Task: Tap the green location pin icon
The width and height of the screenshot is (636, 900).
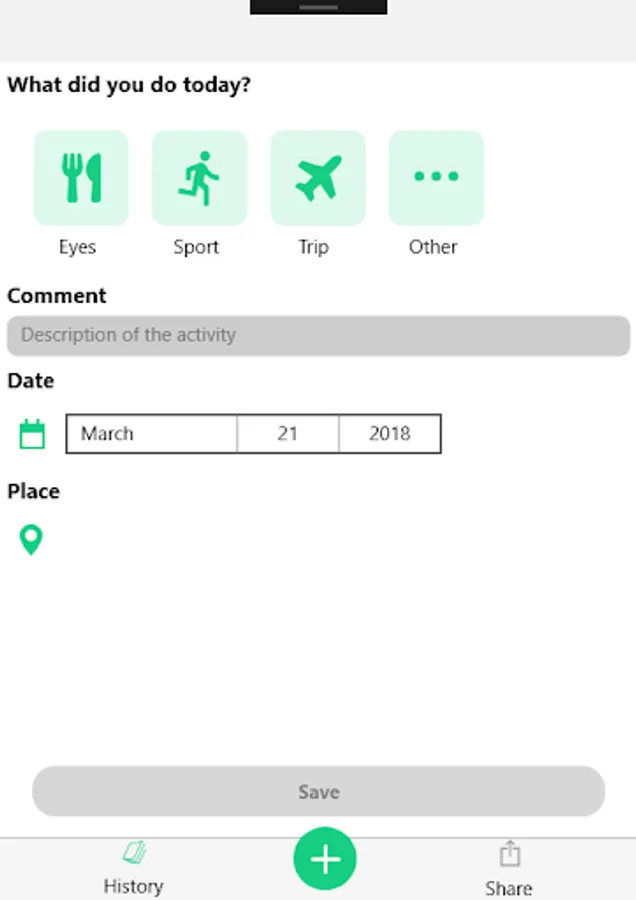Action: click(31, 540)
